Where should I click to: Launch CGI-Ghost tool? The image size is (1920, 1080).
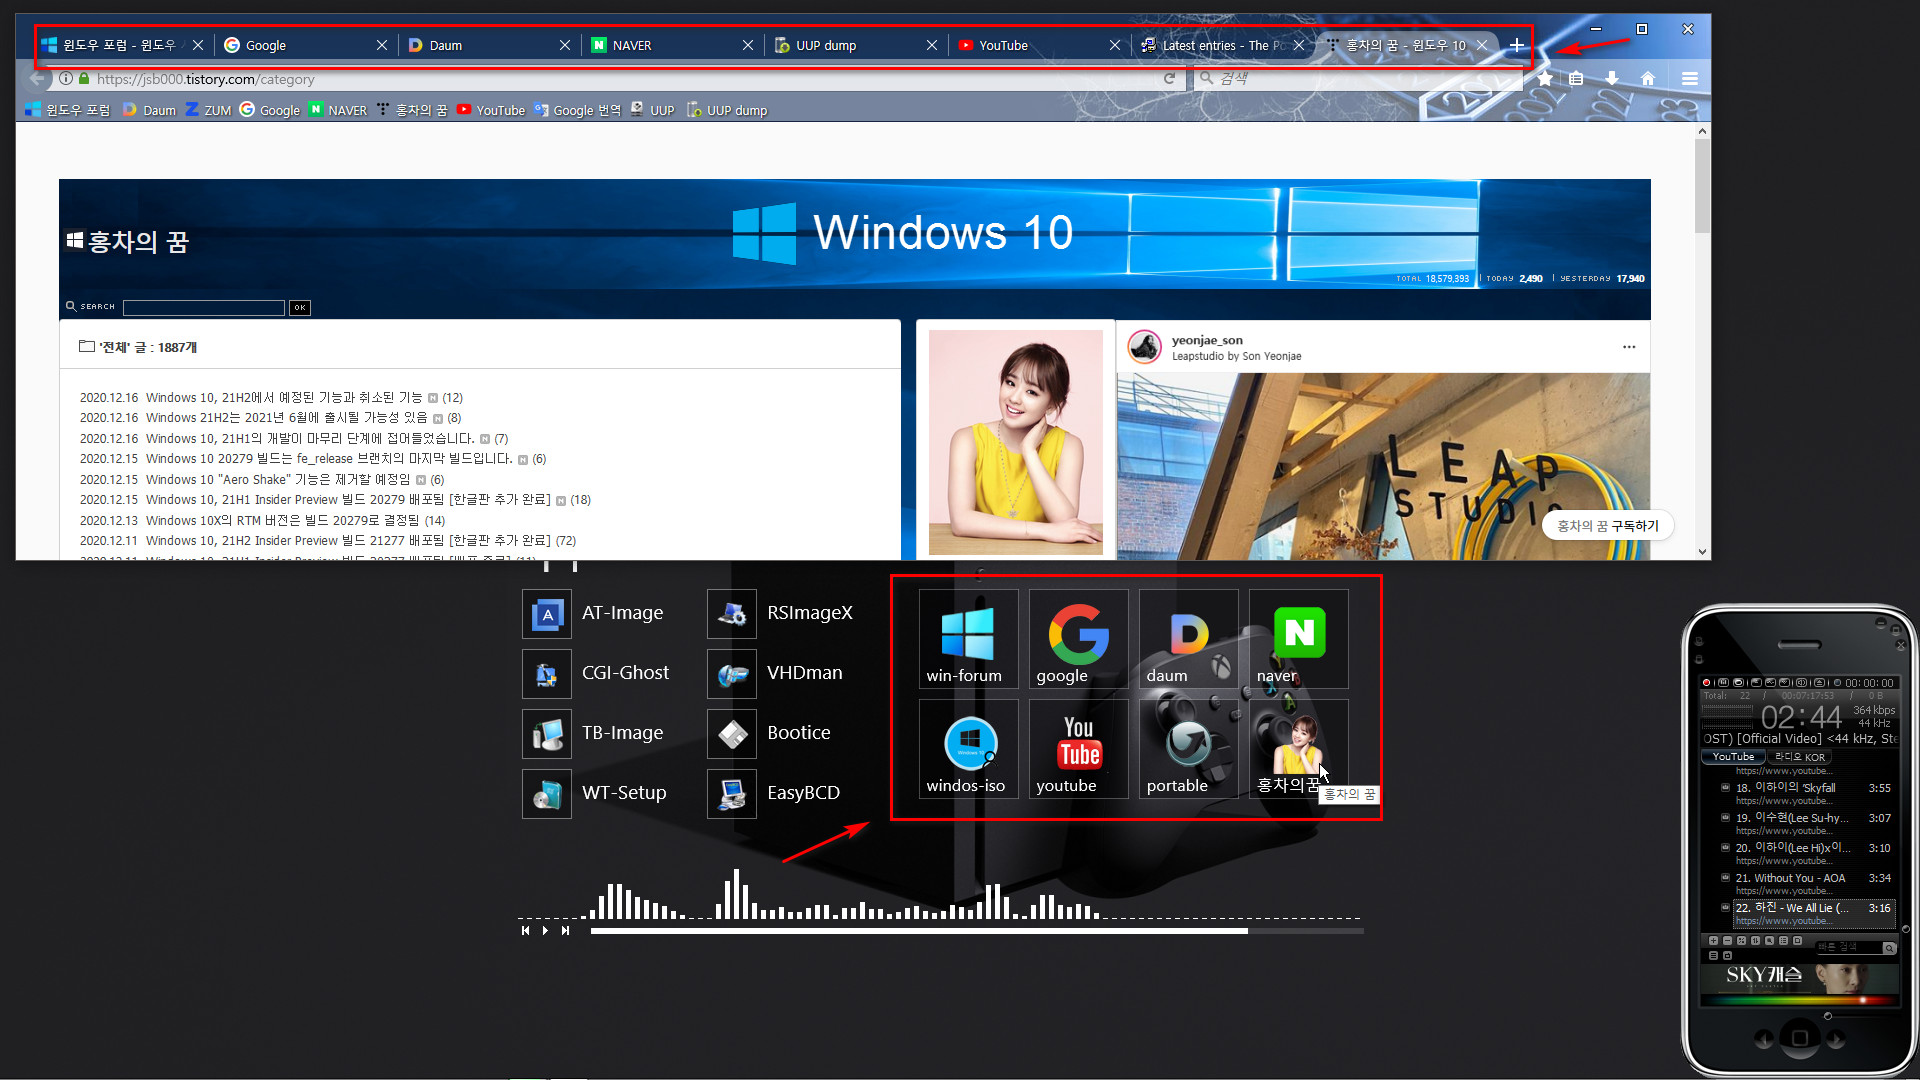pos(598,673)
